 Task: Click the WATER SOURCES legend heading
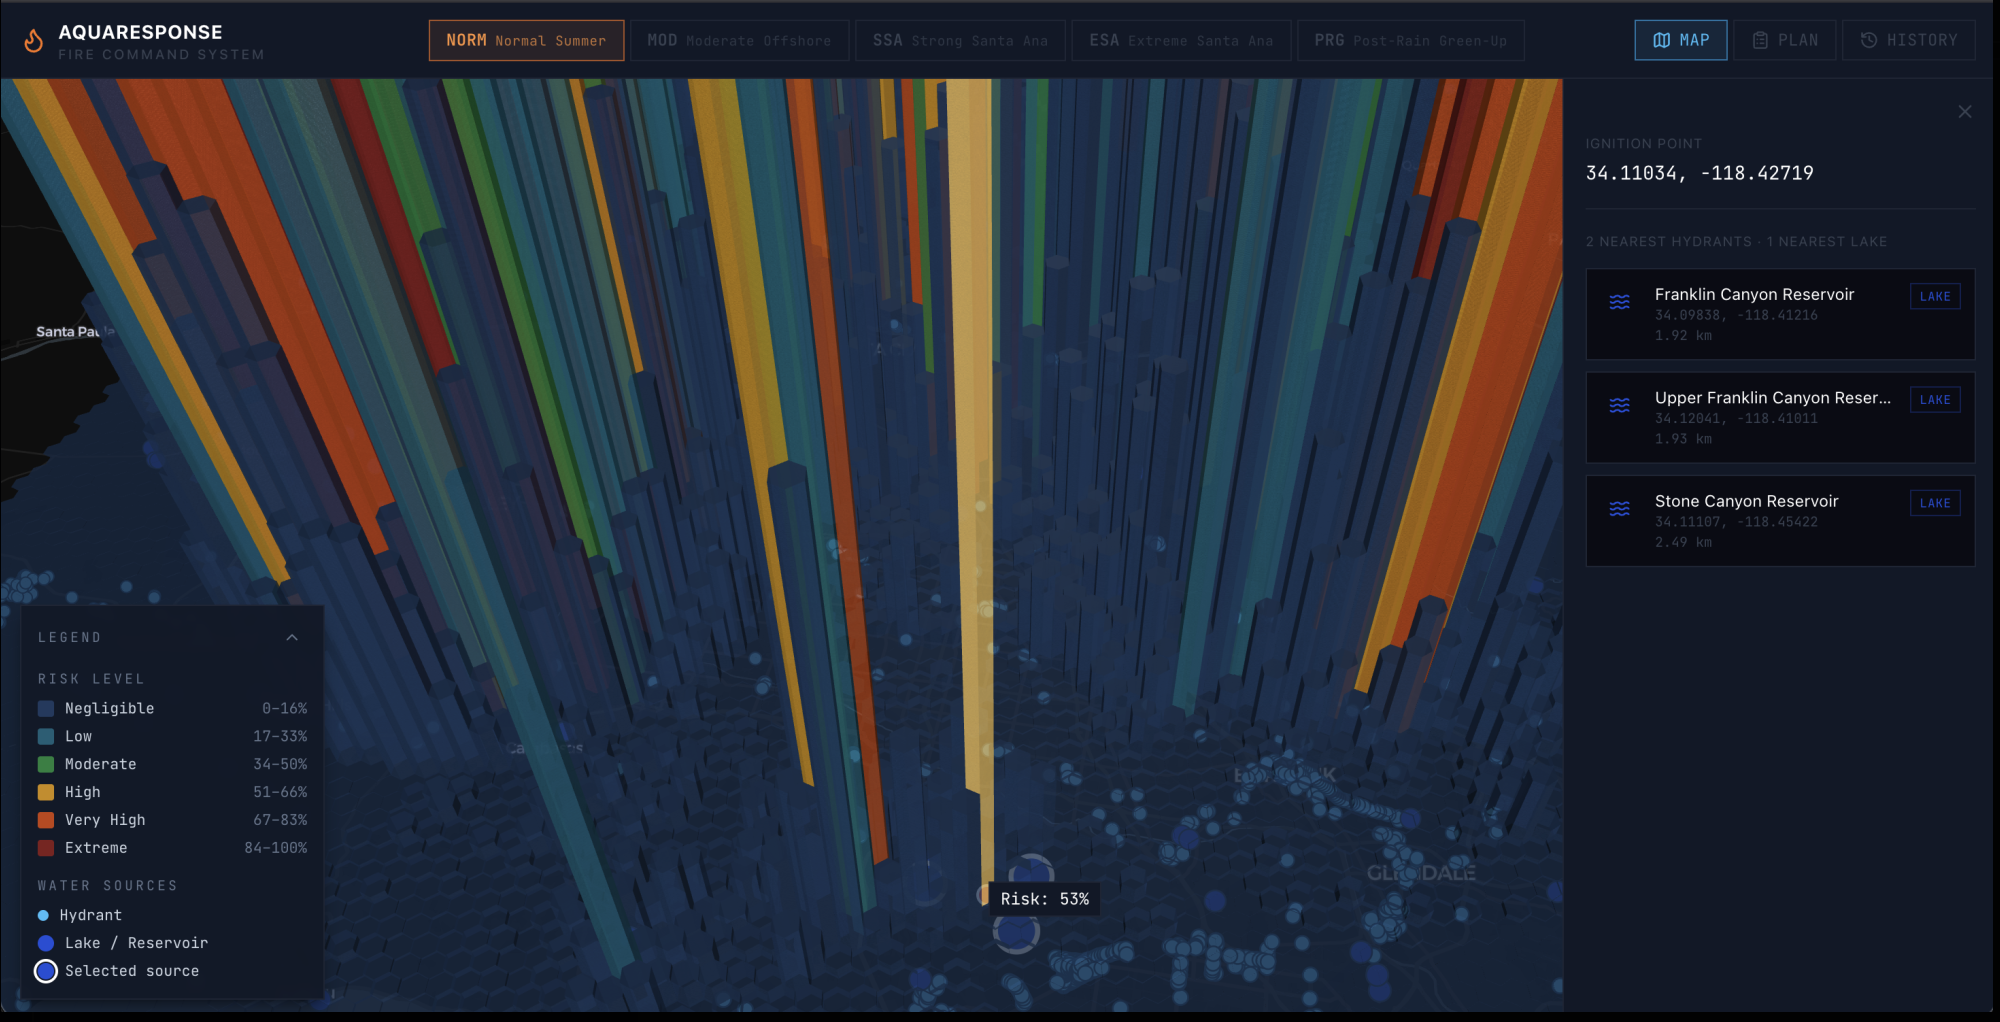pyautogui.click(x=108, y=886)
